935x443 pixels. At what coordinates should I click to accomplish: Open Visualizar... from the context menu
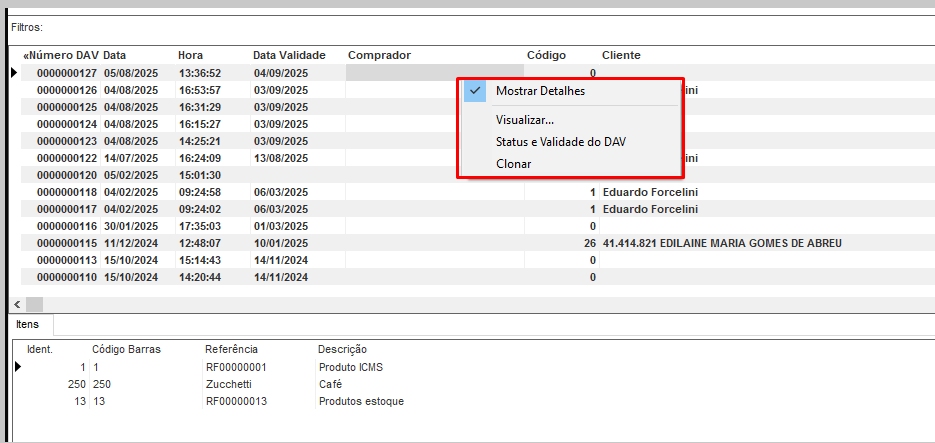click(x=524, y=120)
